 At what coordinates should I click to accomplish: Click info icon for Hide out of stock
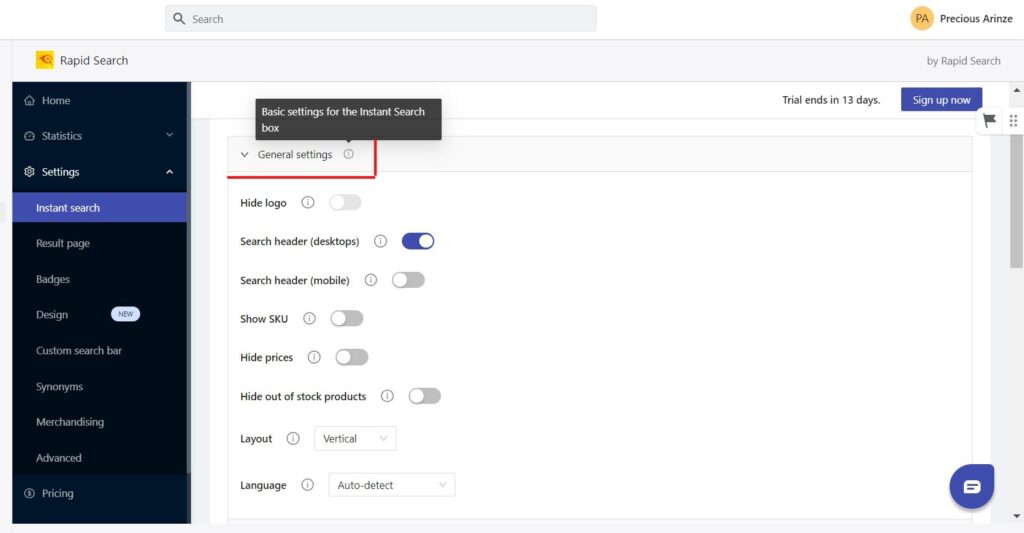point(387,396)
